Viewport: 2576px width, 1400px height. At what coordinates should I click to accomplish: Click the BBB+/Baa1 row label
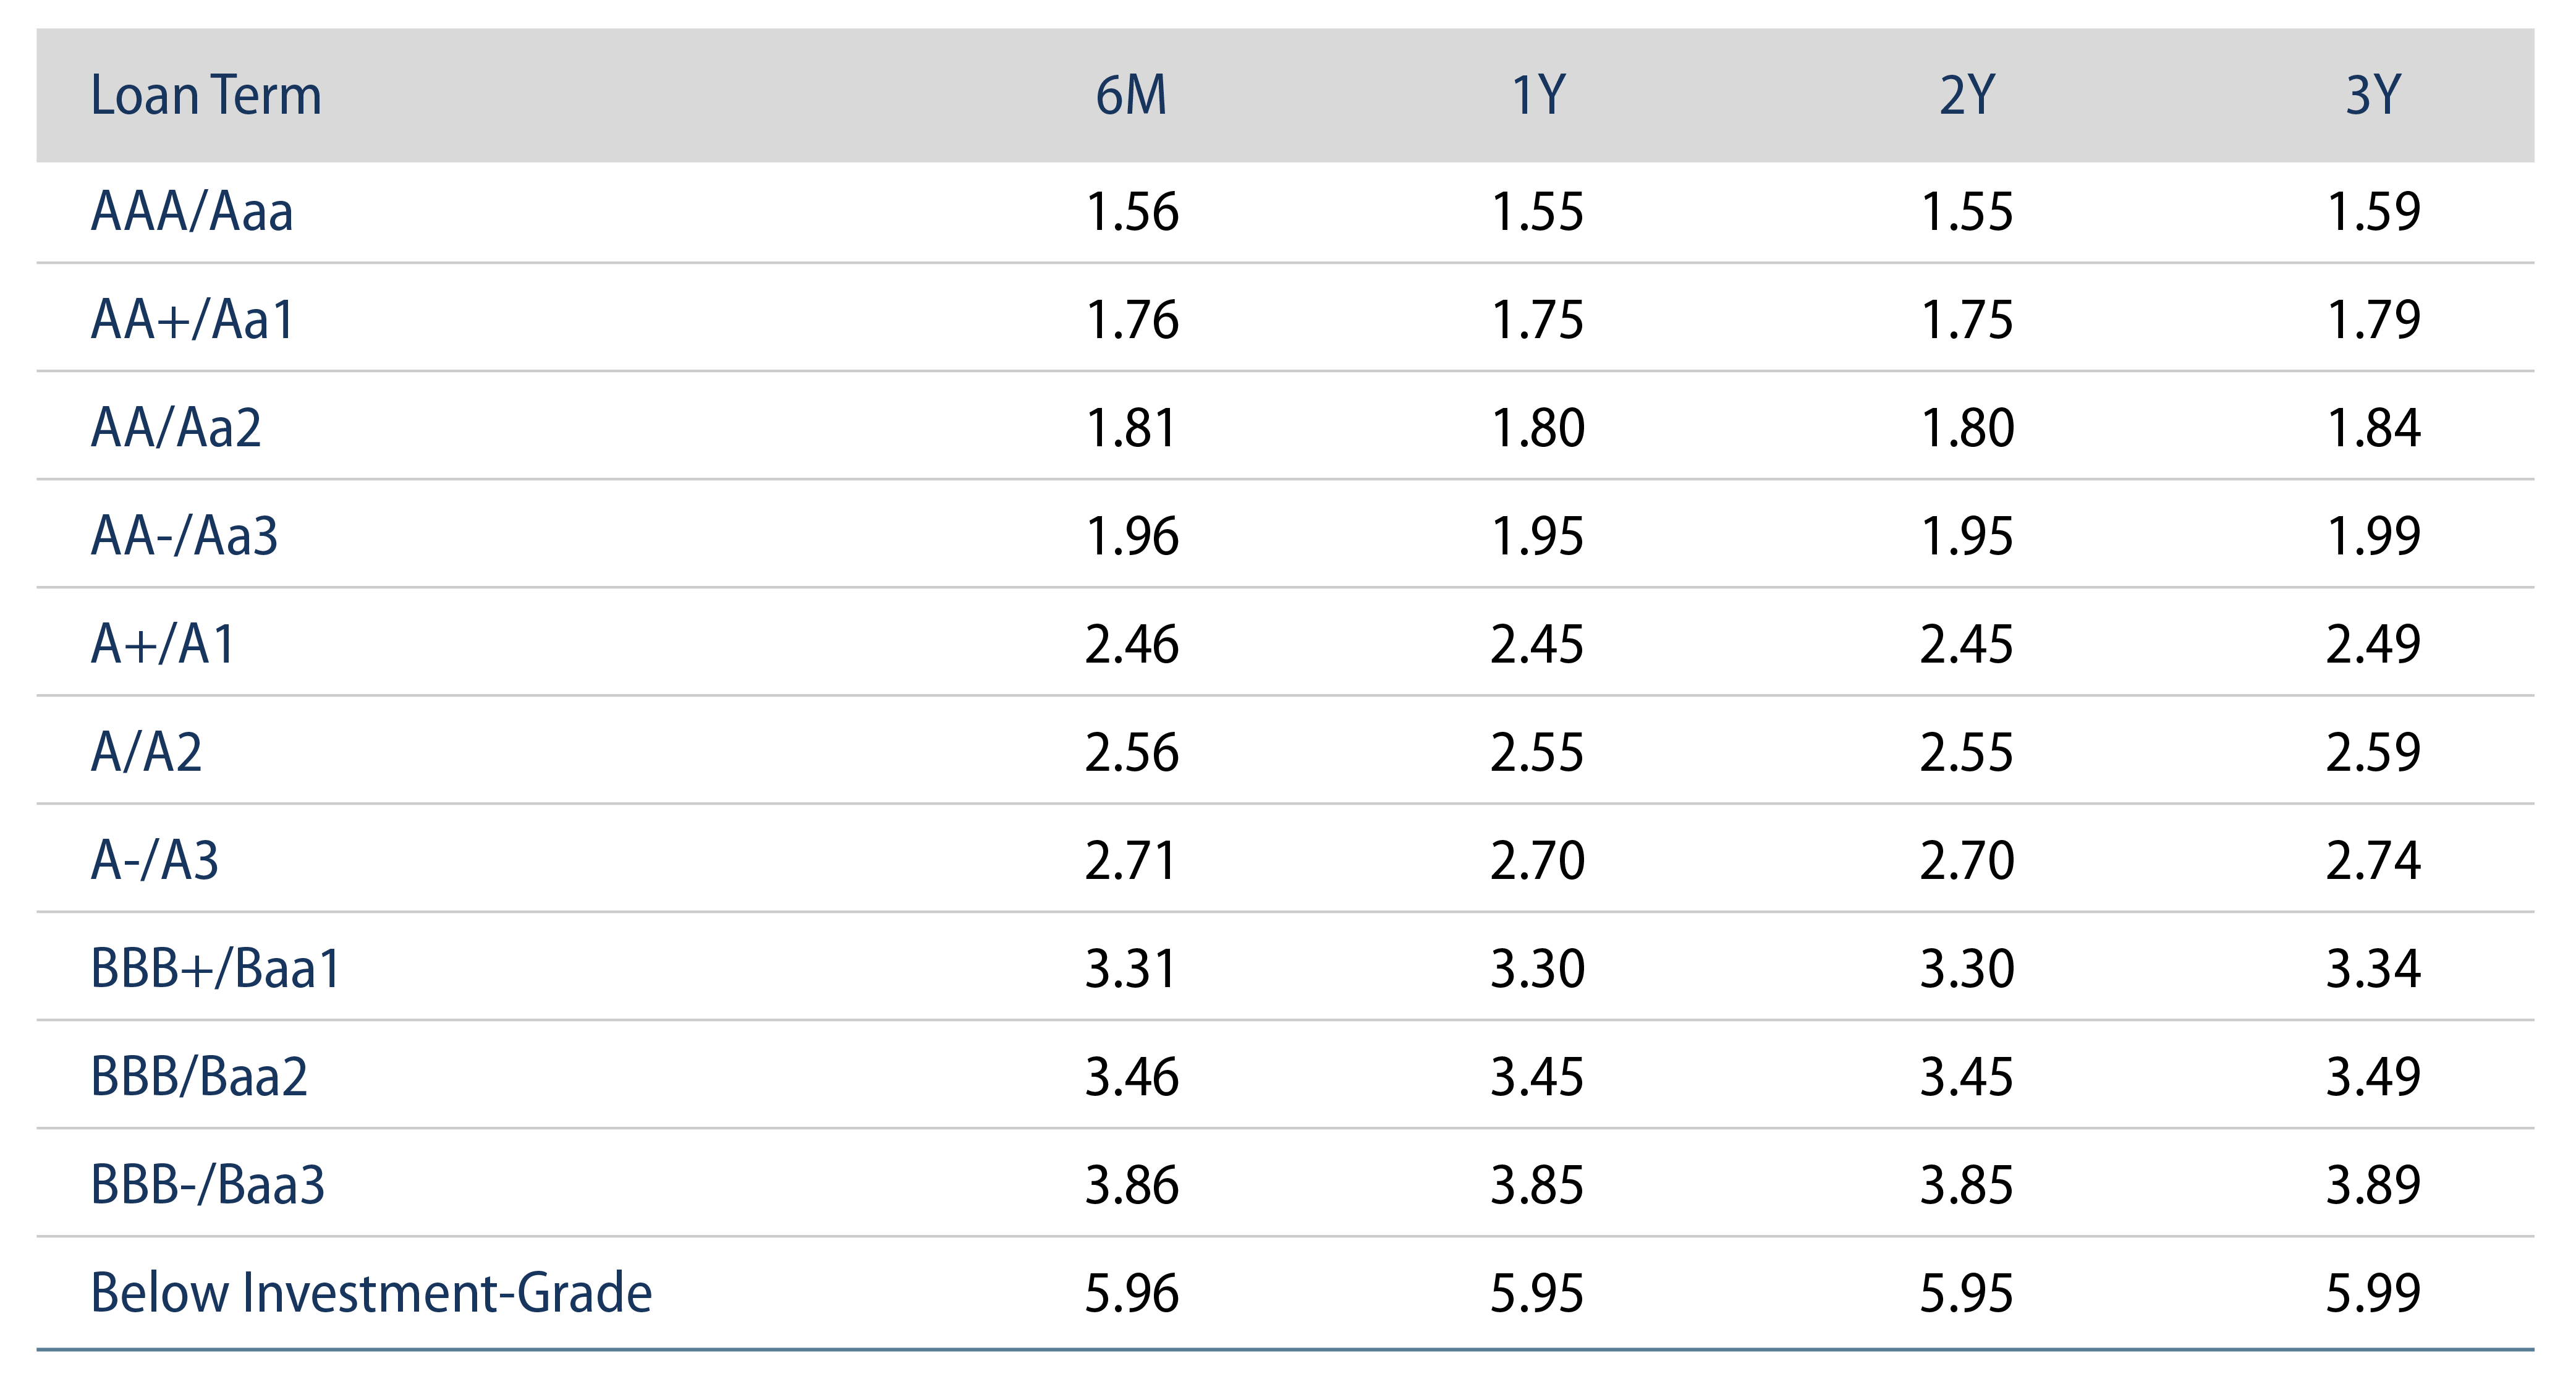216,968
